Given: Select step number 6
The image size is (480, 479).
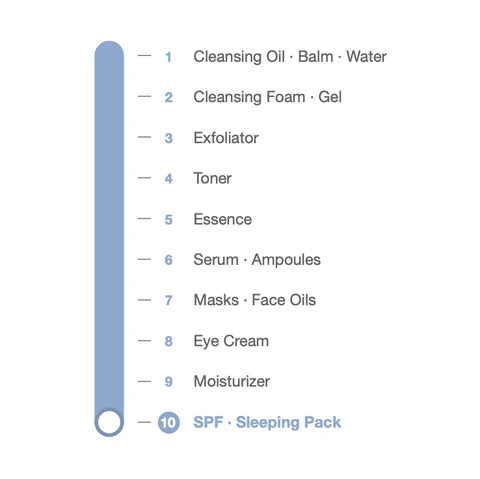Looking at the screenshot, I should 169,260.
